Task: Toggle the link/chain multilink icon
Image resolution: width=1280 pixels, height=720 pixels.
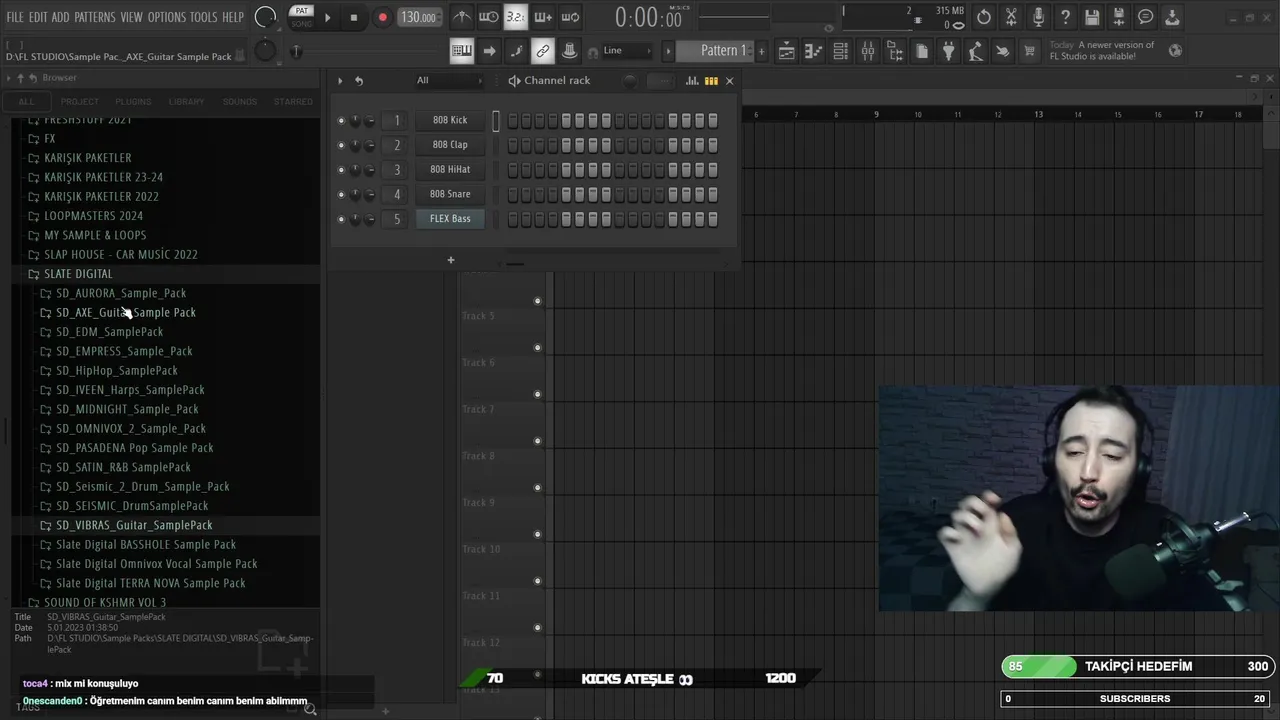Action: (x=543, y=51)
